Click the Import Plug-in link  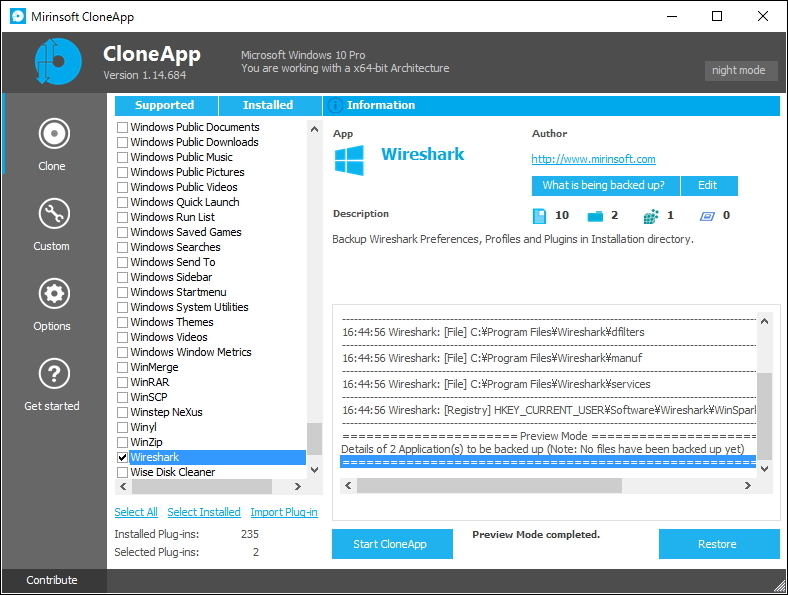284,512
